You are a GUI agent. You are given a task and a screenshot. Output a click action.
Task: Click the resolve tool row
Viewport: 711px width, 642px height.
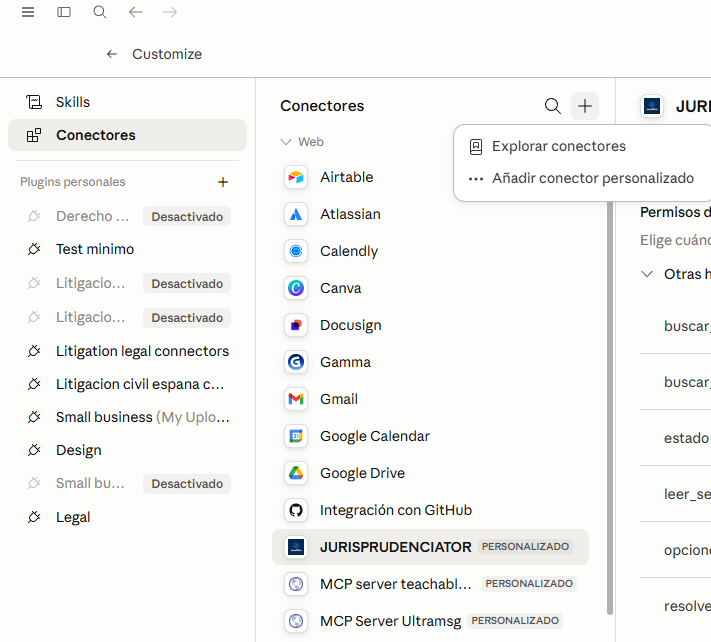675,606
